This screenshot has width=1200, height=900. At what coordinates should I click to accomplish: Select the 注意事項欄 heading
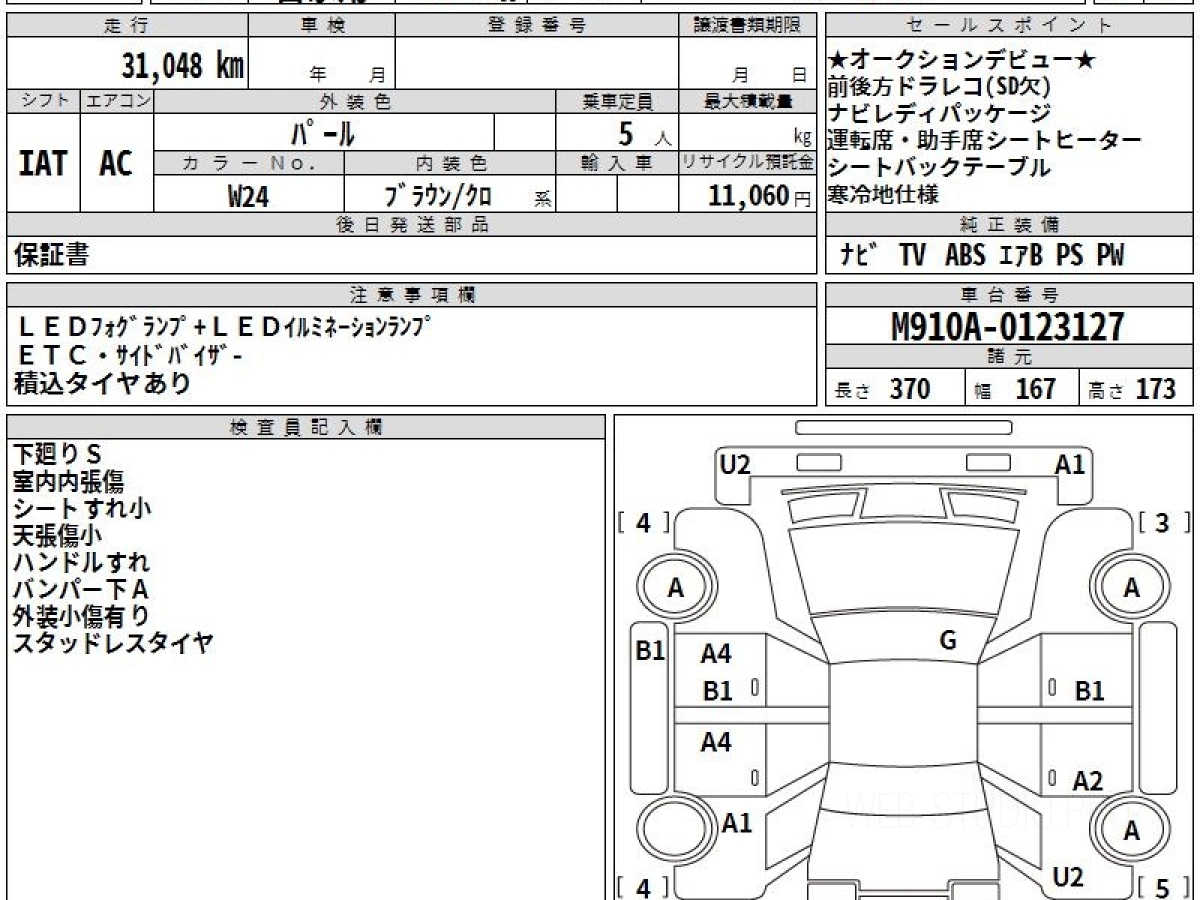[x=412, y=295]
